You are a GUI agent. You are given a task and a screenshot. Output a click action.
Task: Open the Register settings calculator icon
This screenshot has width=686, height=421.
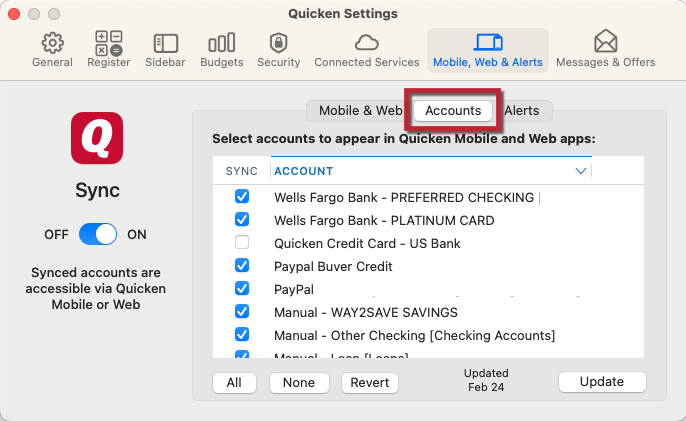coord(108,43)
